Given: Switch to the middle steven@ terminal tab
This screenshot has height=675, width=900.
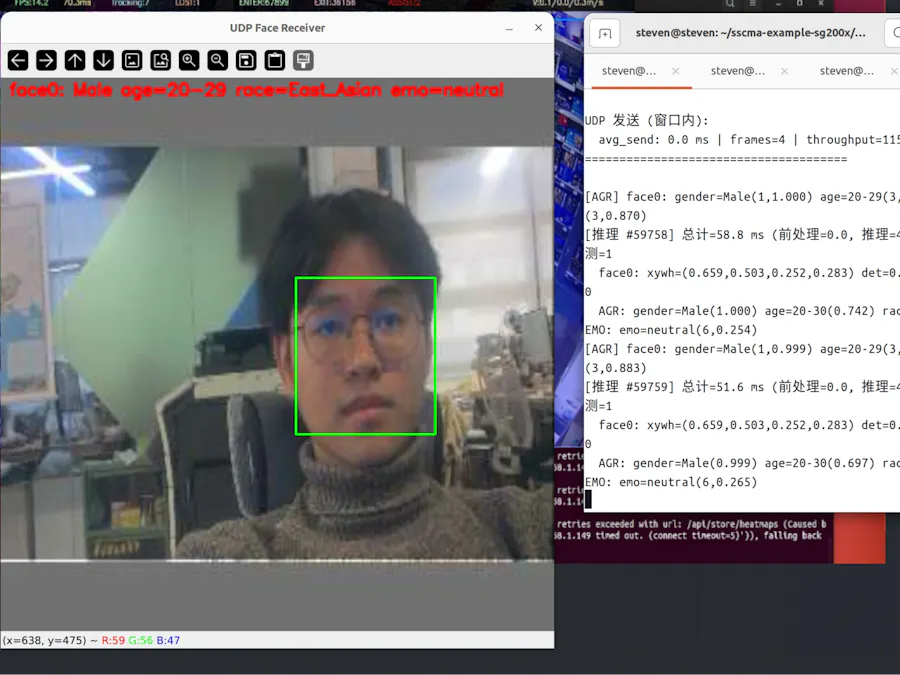Looking at the screenshot, I should point(738,71).
